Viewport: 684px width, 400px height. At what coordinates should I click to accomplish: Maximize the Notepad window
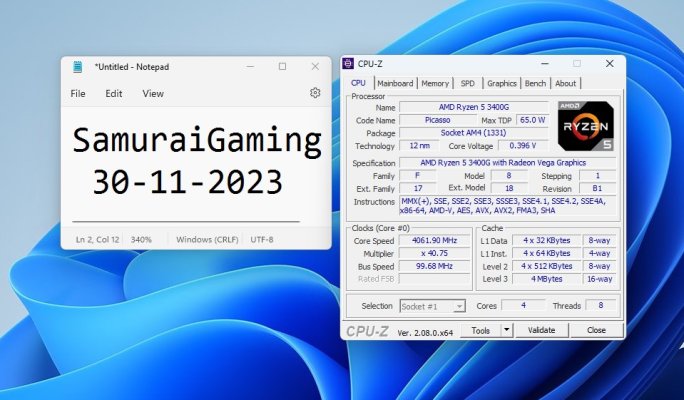[x=282, y=67]
